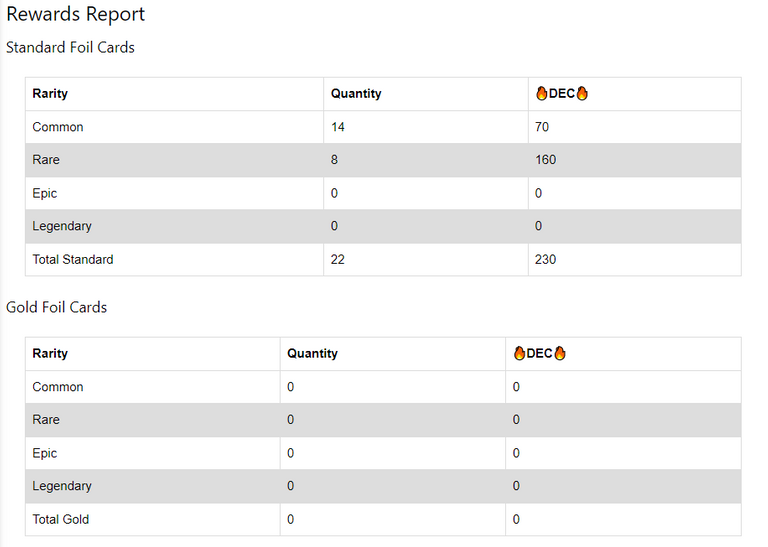Click the Total Standard DEC value 230
768x547 pixels.
coord(545,259)
